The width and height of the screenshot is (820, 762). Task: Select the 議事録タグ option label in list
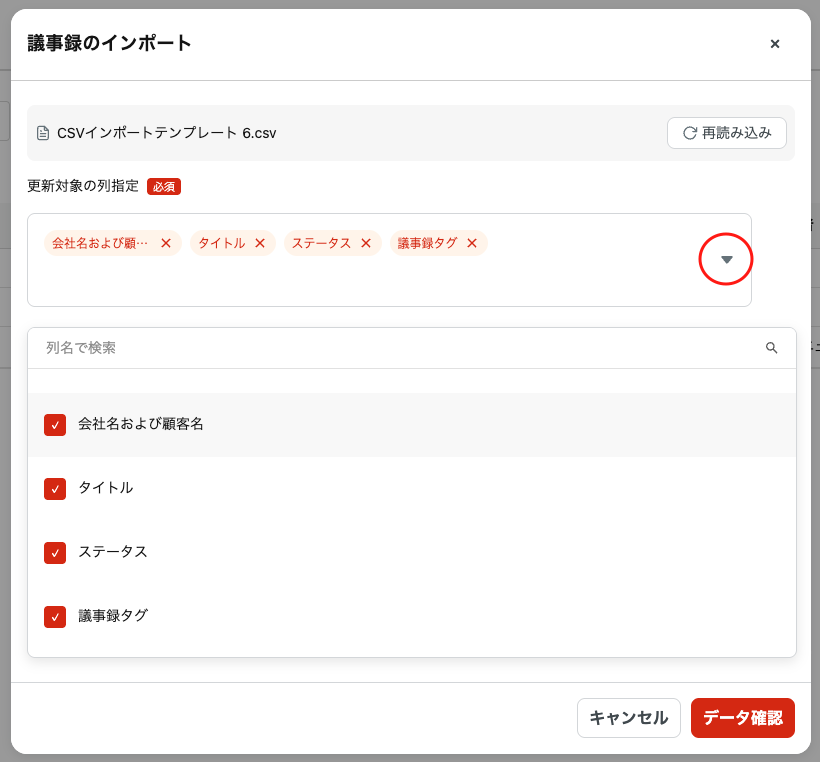click(x=113, y=616)
